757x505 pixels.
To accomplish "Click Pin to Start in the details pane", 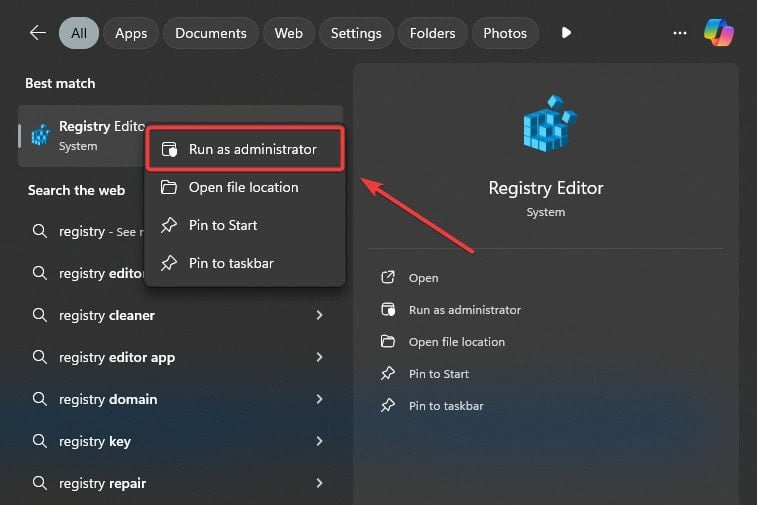I will click(439, 374).
